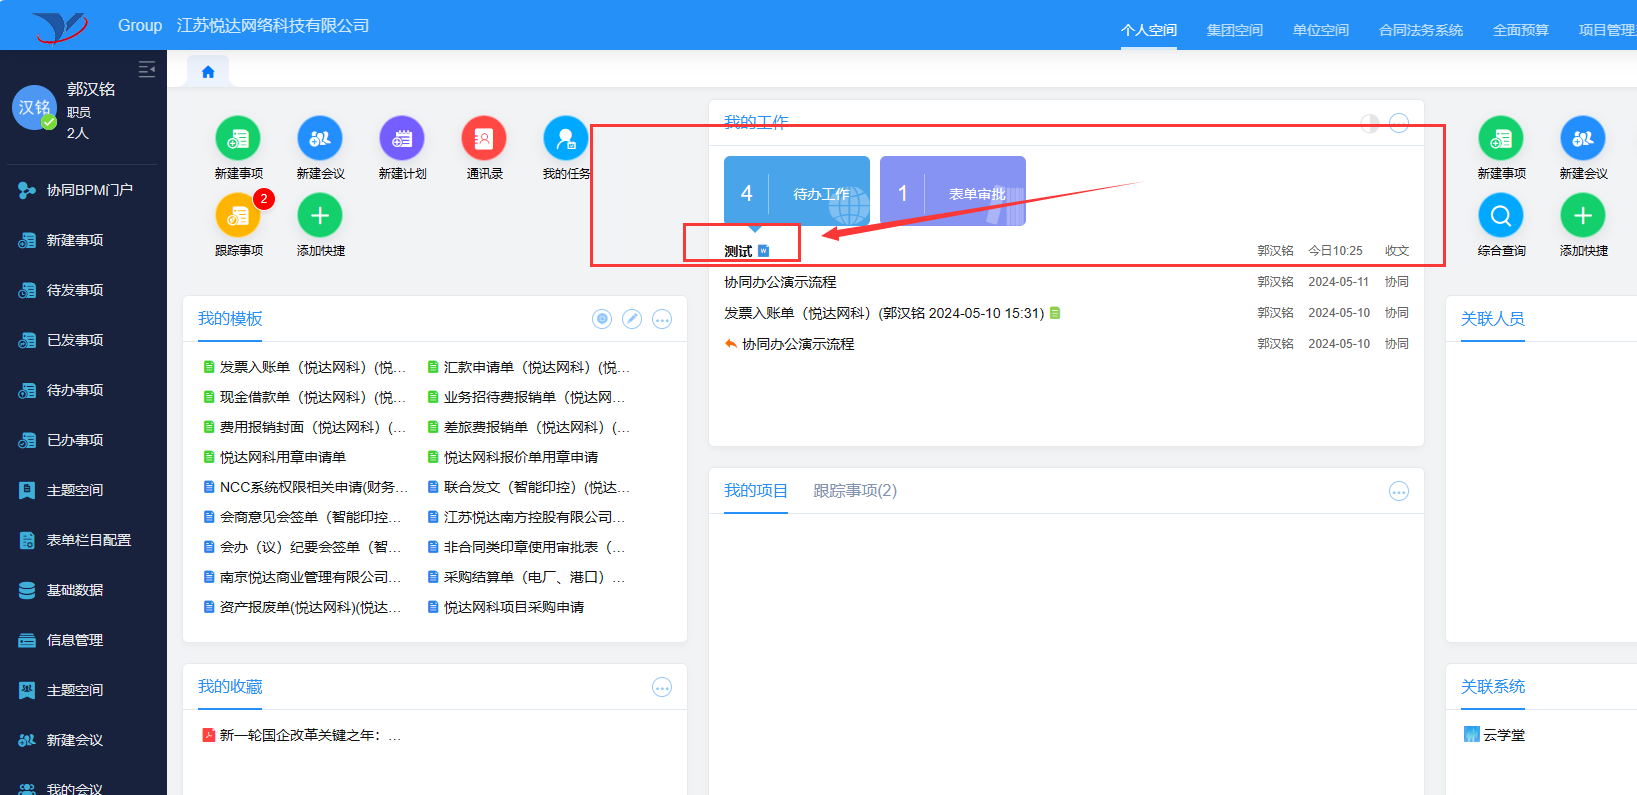Open the 综合查询 search icon
The image size is (1637, 795).
1501,216
